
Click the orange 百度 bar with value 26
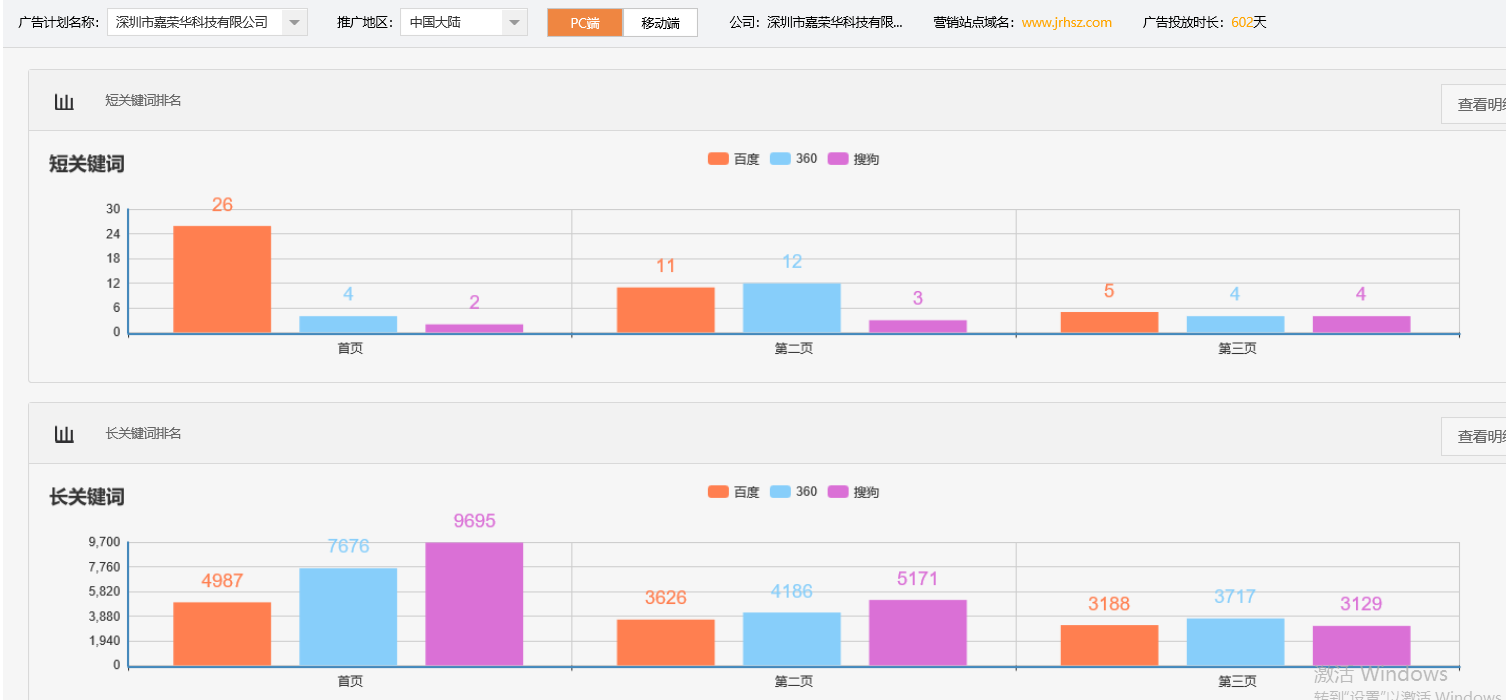[x=222, y=279]
